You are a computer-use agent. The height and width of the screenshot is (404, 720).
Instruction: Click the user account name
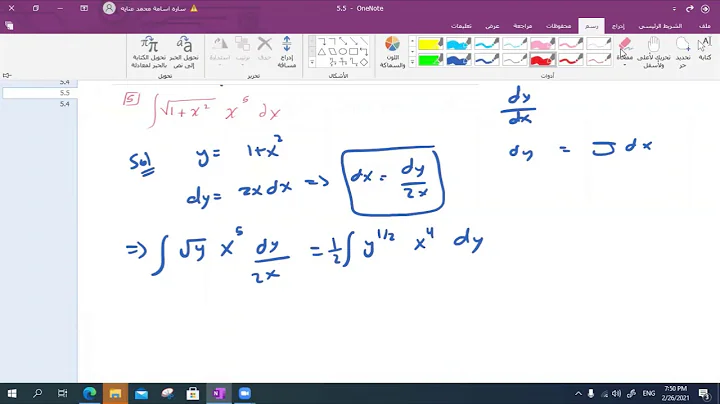[x=153, y=8]
